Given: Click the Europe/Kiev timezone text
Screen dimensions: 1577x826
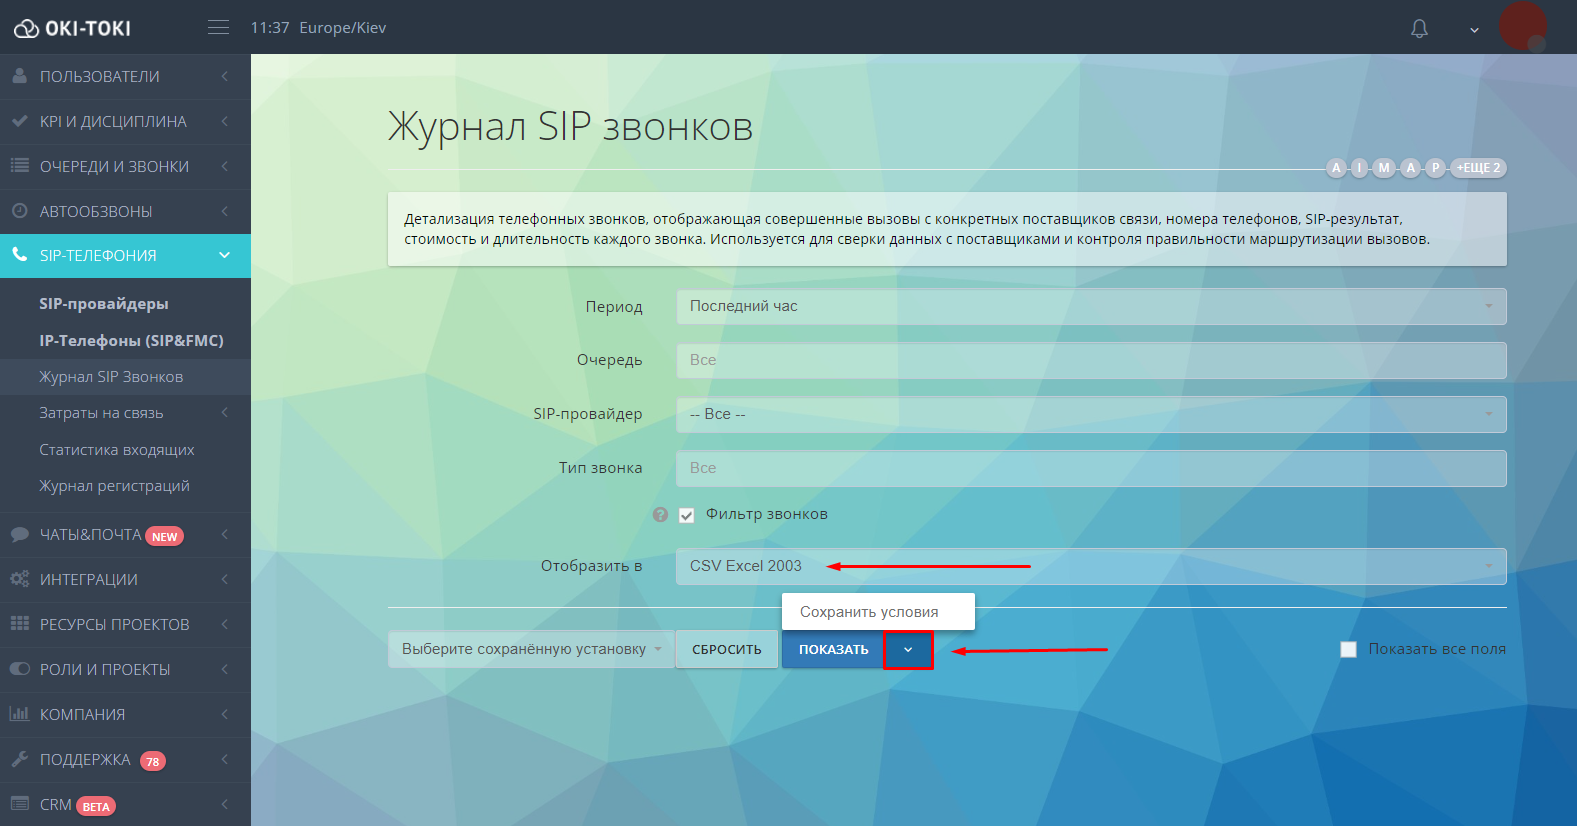Looking at the screenshot, I should [342, 28].
